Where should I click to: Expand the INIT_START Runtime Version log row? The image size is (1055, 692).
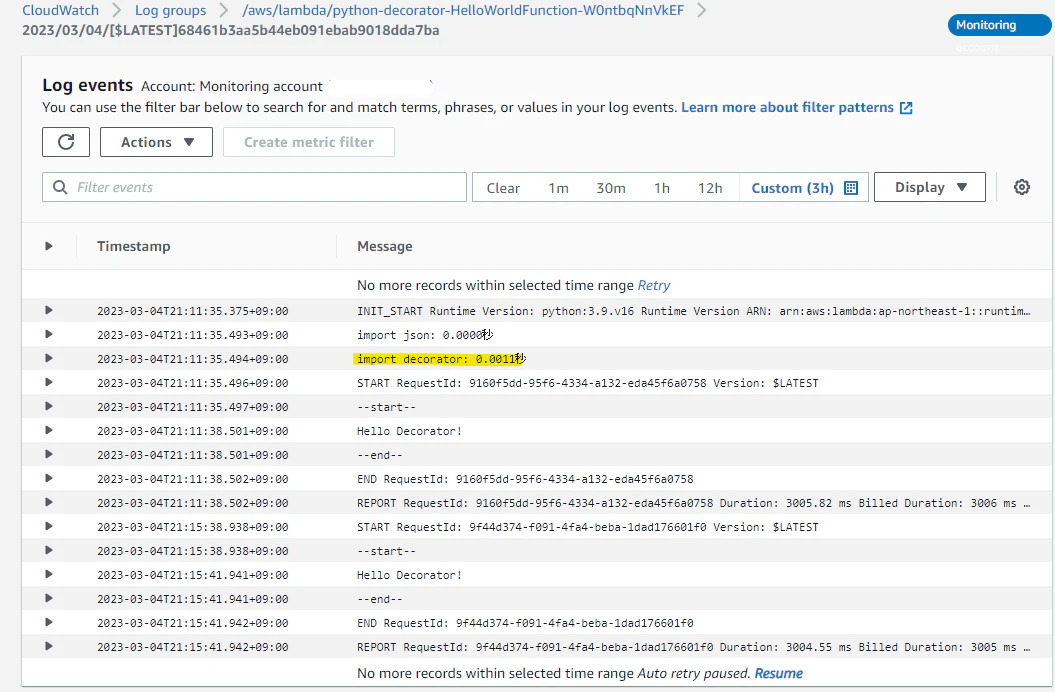coord(48,310)
